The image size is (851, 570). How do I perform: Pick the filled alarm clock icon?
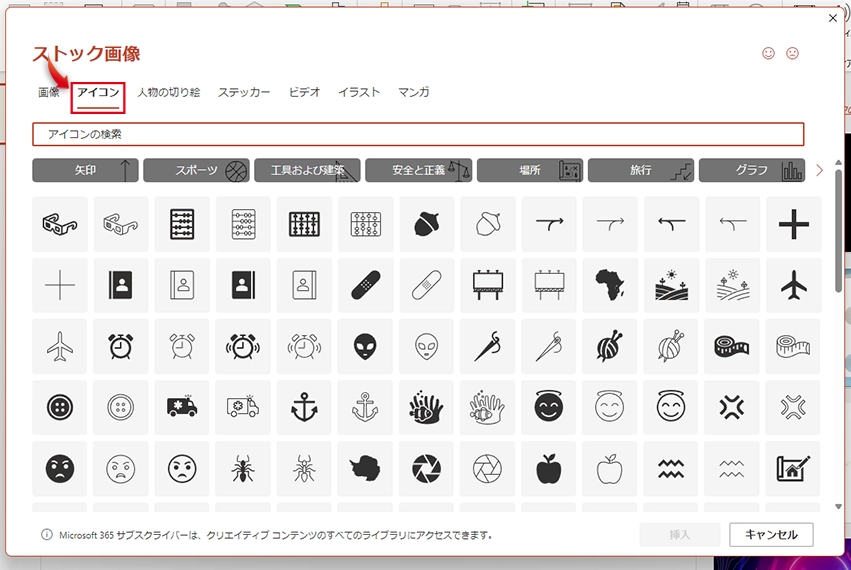click(x=120, y=346)
